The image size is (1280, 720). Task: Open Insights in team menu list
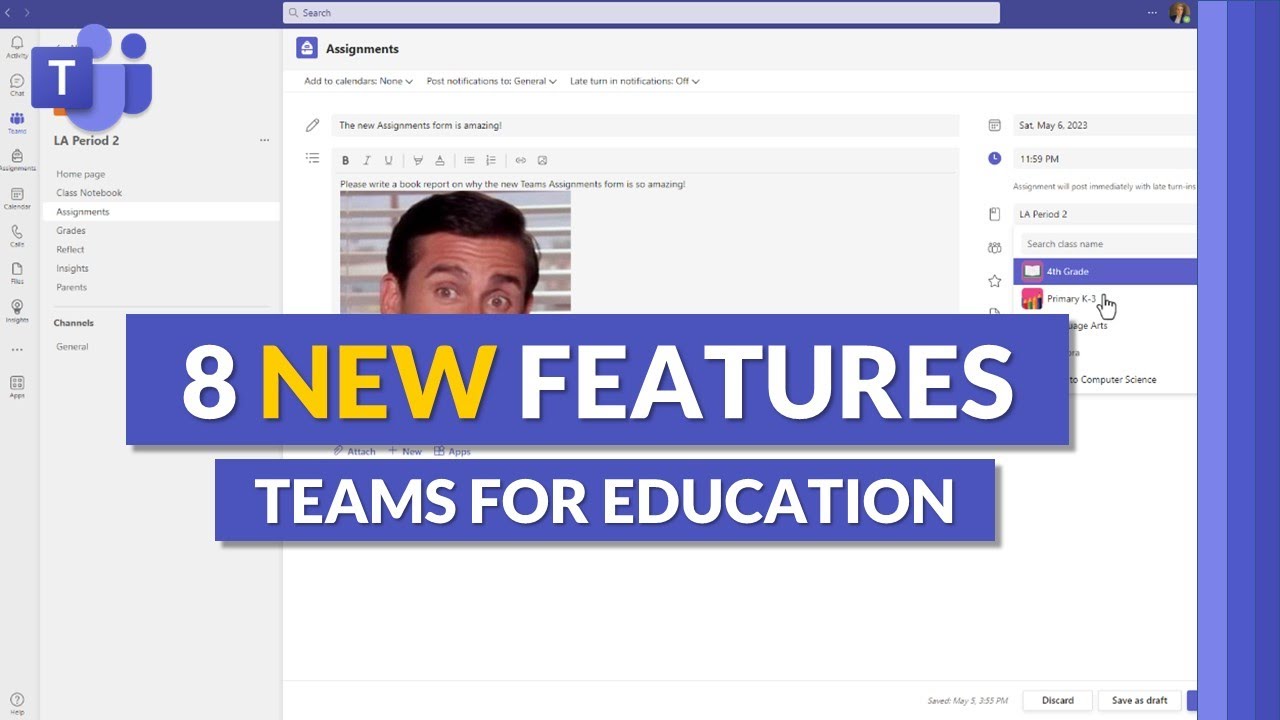tap(72, 269)
